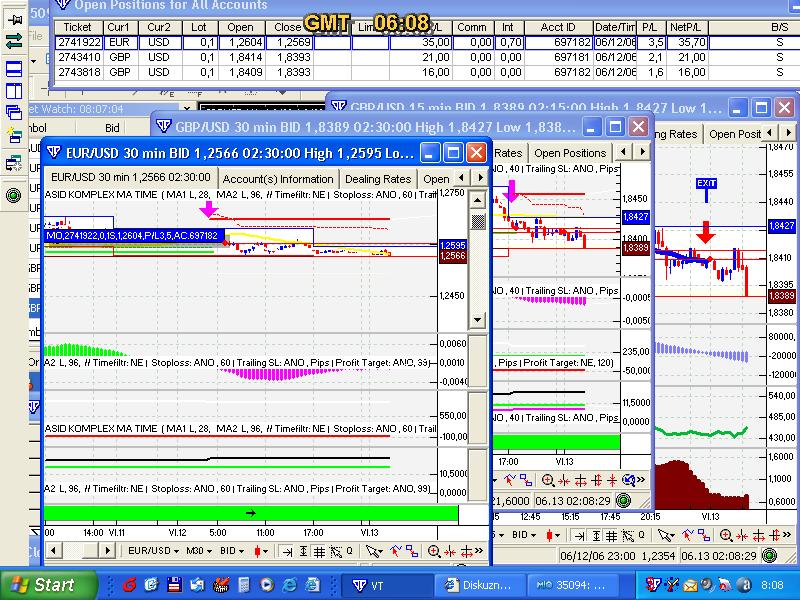
Task: Click the green connection status indicator in sidebar
Action: coord(14,195)
